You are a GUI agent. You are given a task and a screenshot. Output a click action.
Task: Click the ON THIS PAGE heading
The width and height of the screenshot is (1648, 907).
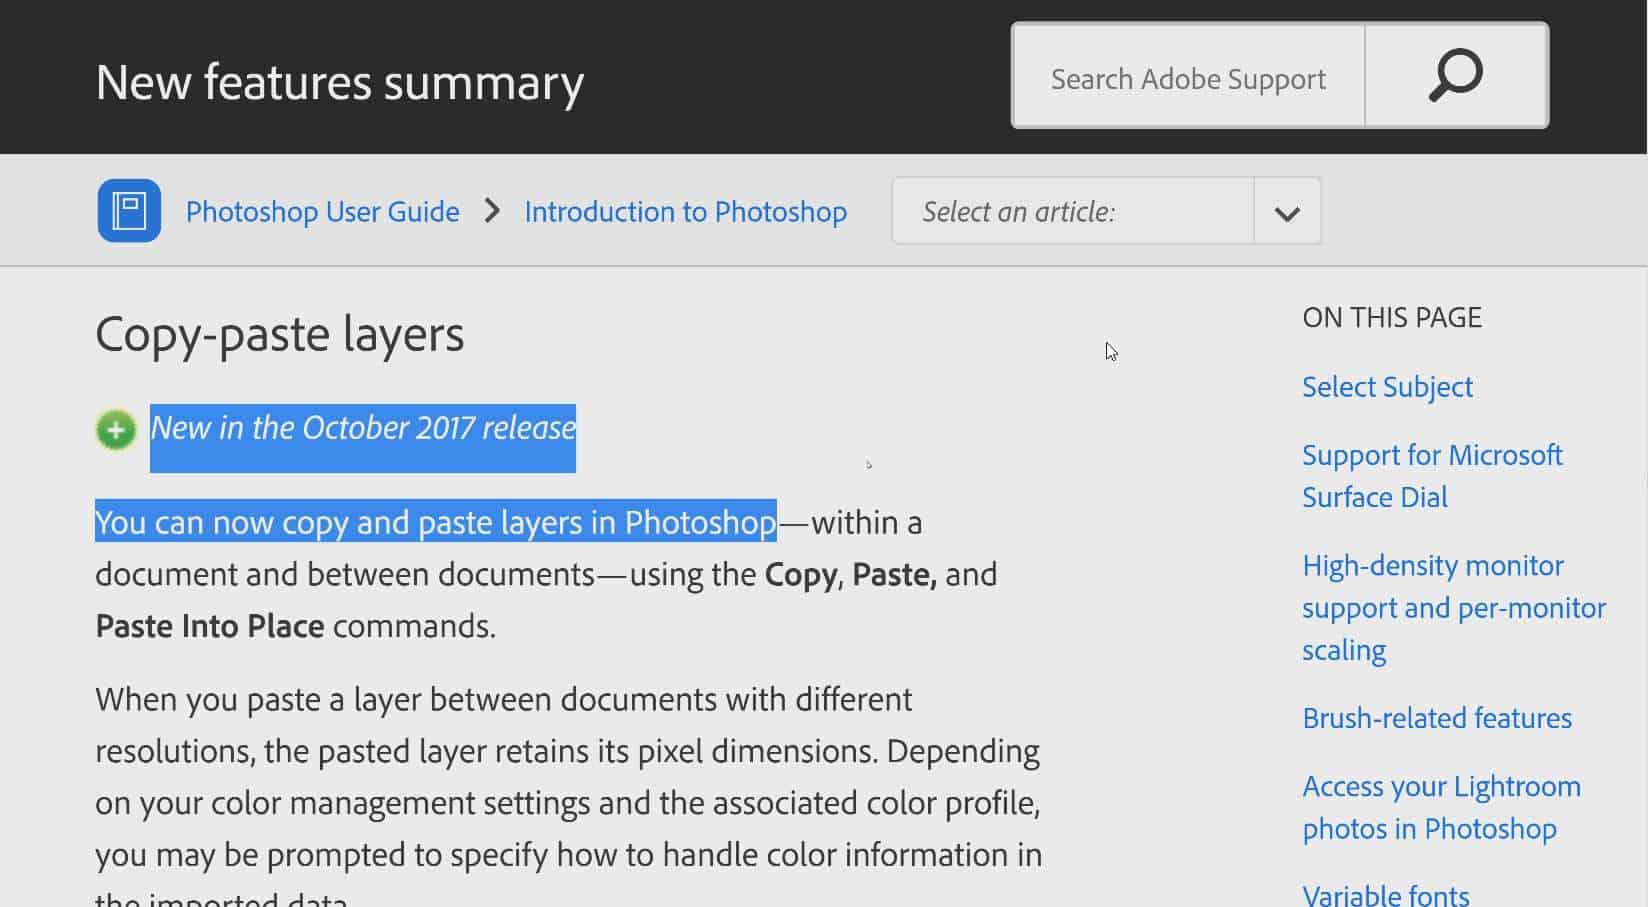[x=1392, y=318]
